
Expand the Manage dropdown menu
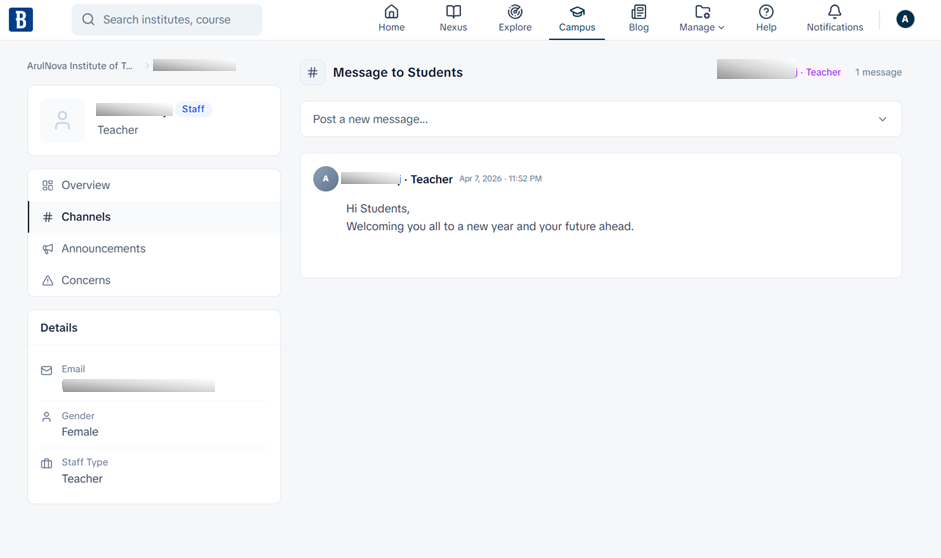(702, 19)
